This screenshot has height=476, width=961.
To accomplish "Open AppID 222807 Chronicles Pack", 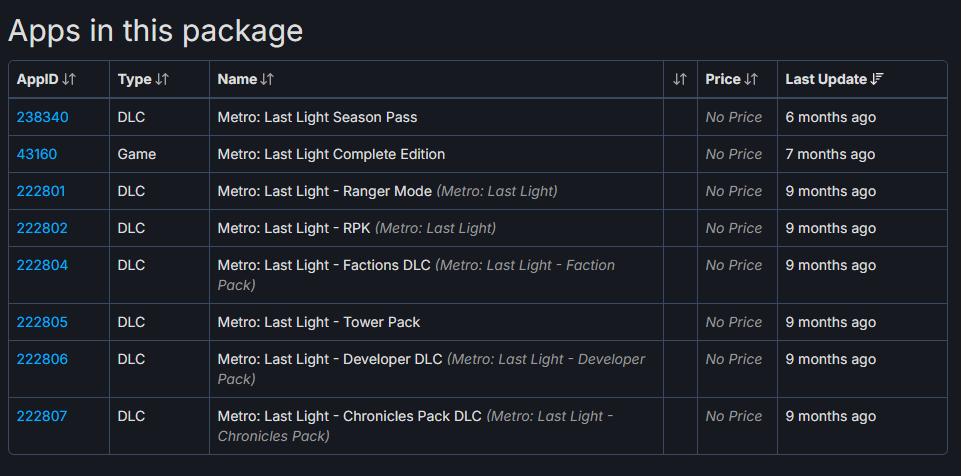I will (42, 416).
